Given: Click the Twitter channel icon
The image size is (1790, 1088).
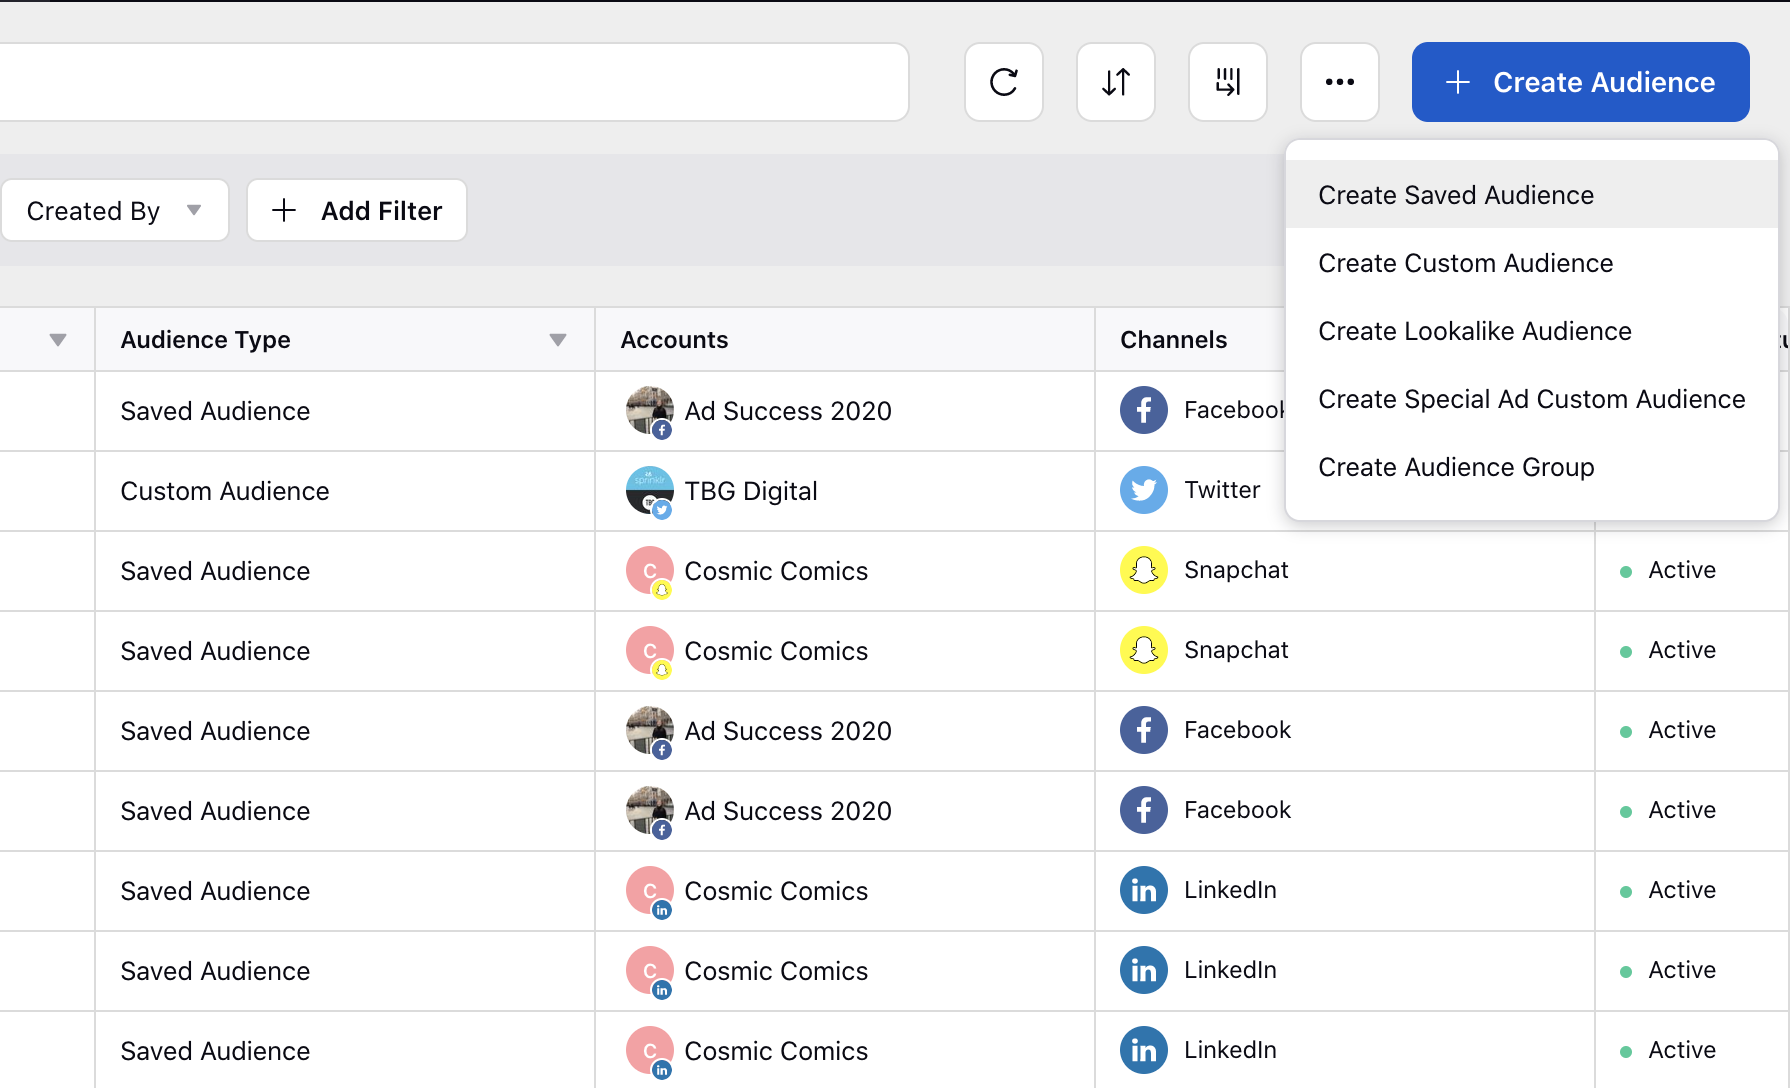Looking at the screenshot, I should coord(1144,490).
